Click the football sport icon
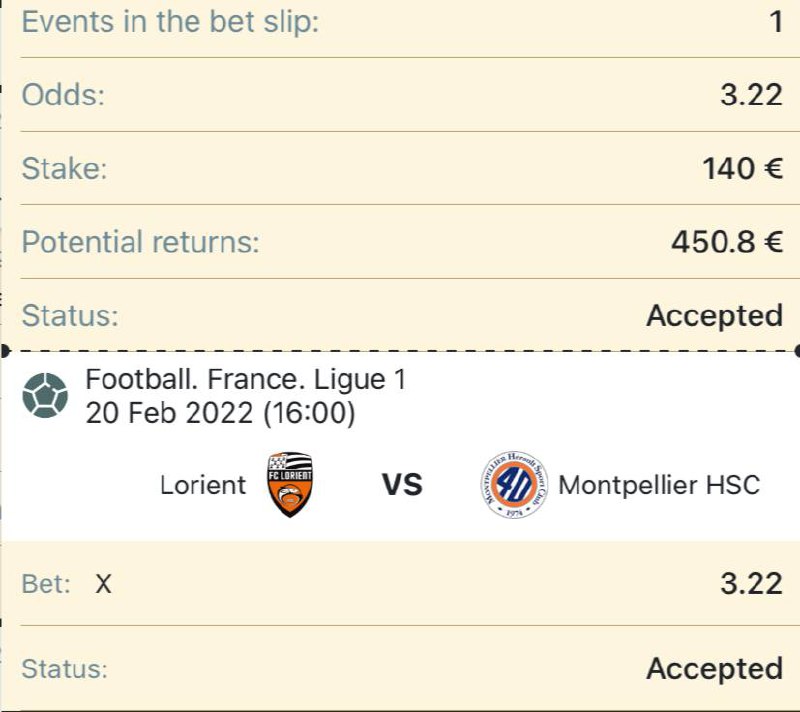Viewport: 800px width, 712px height. (x=45, y=395)
